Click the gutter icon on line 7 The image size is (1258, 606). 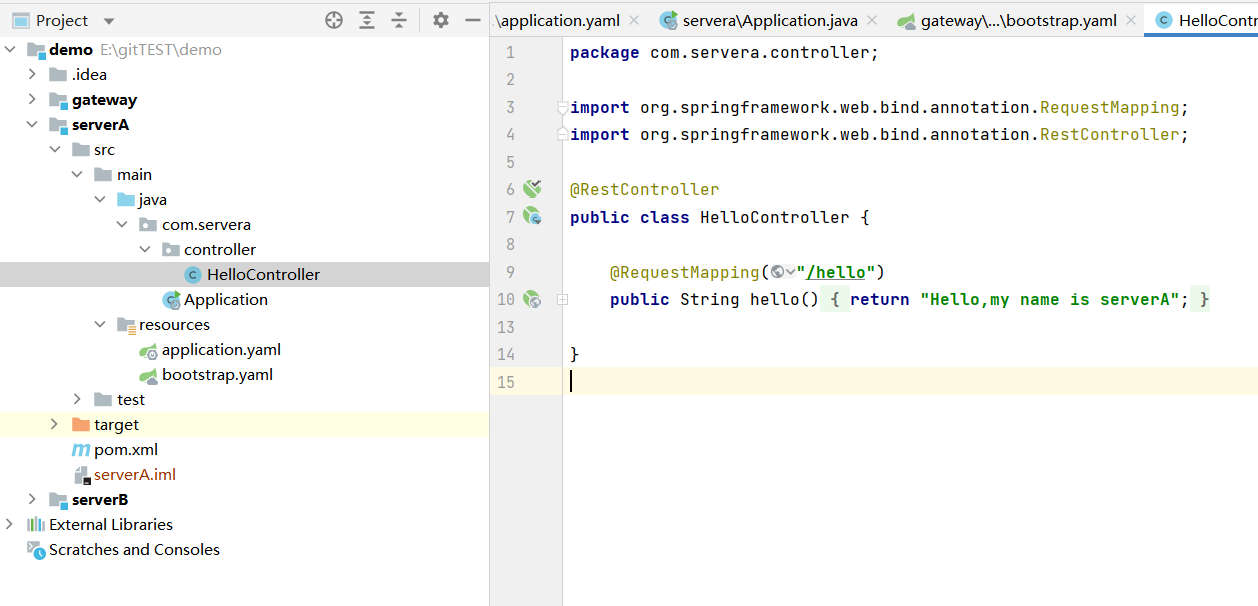[x=532, y=216]
